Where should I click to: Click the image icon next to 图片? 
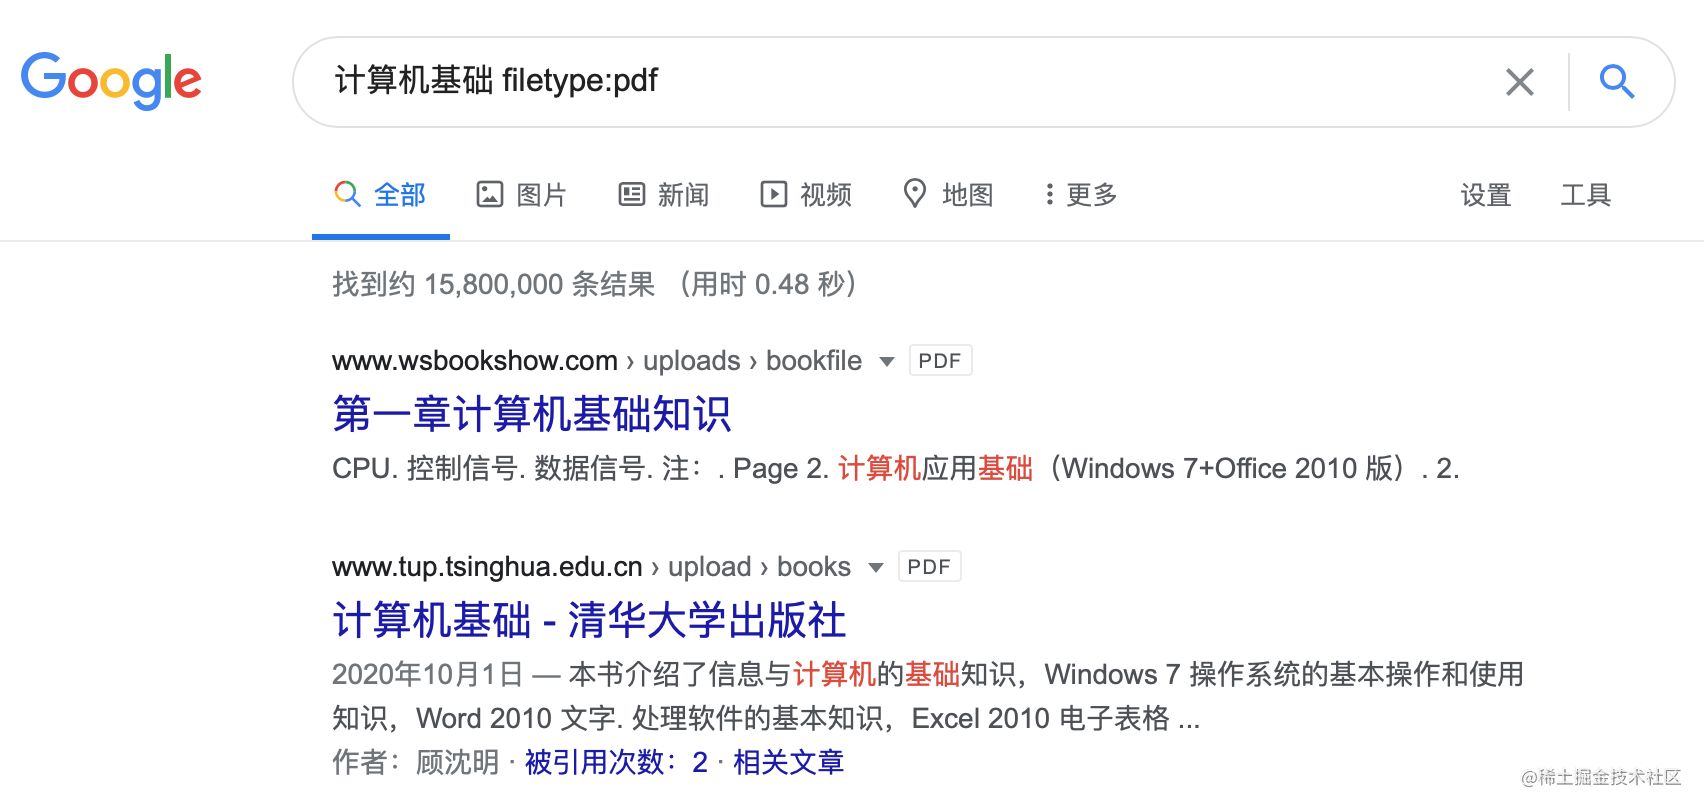pos(490,194)
